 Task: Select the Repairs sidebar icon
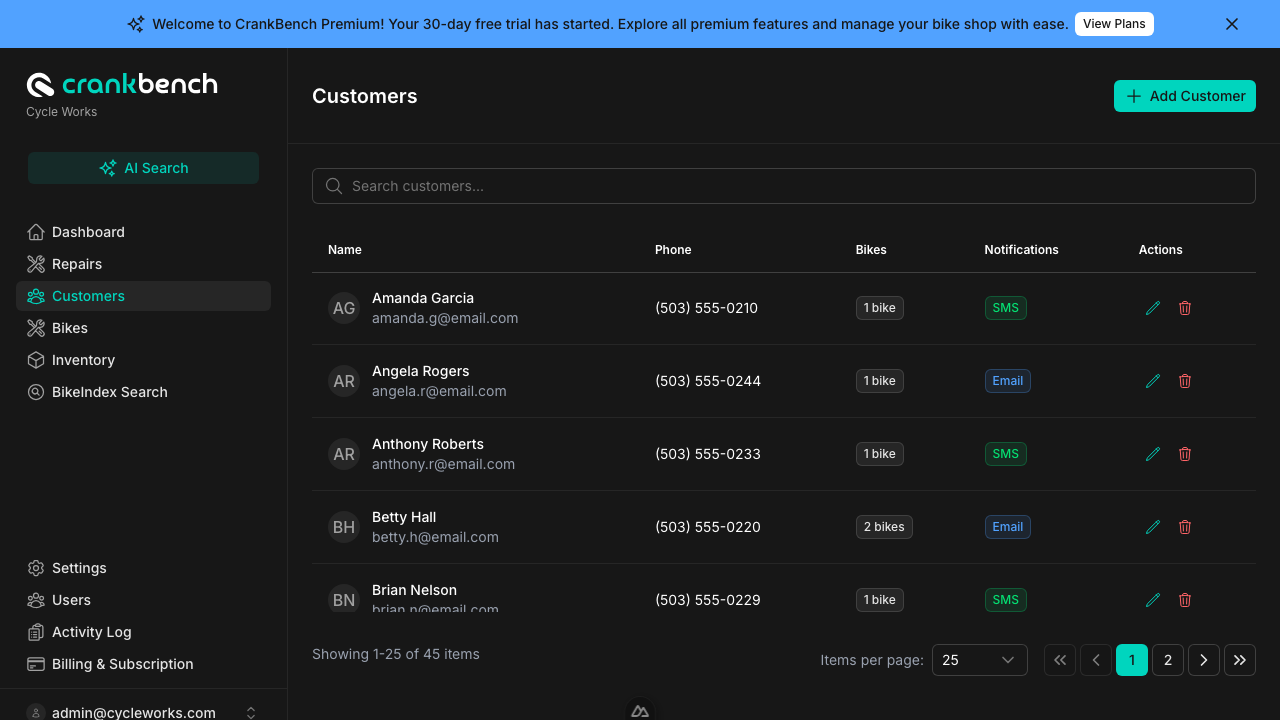(36, 264)
